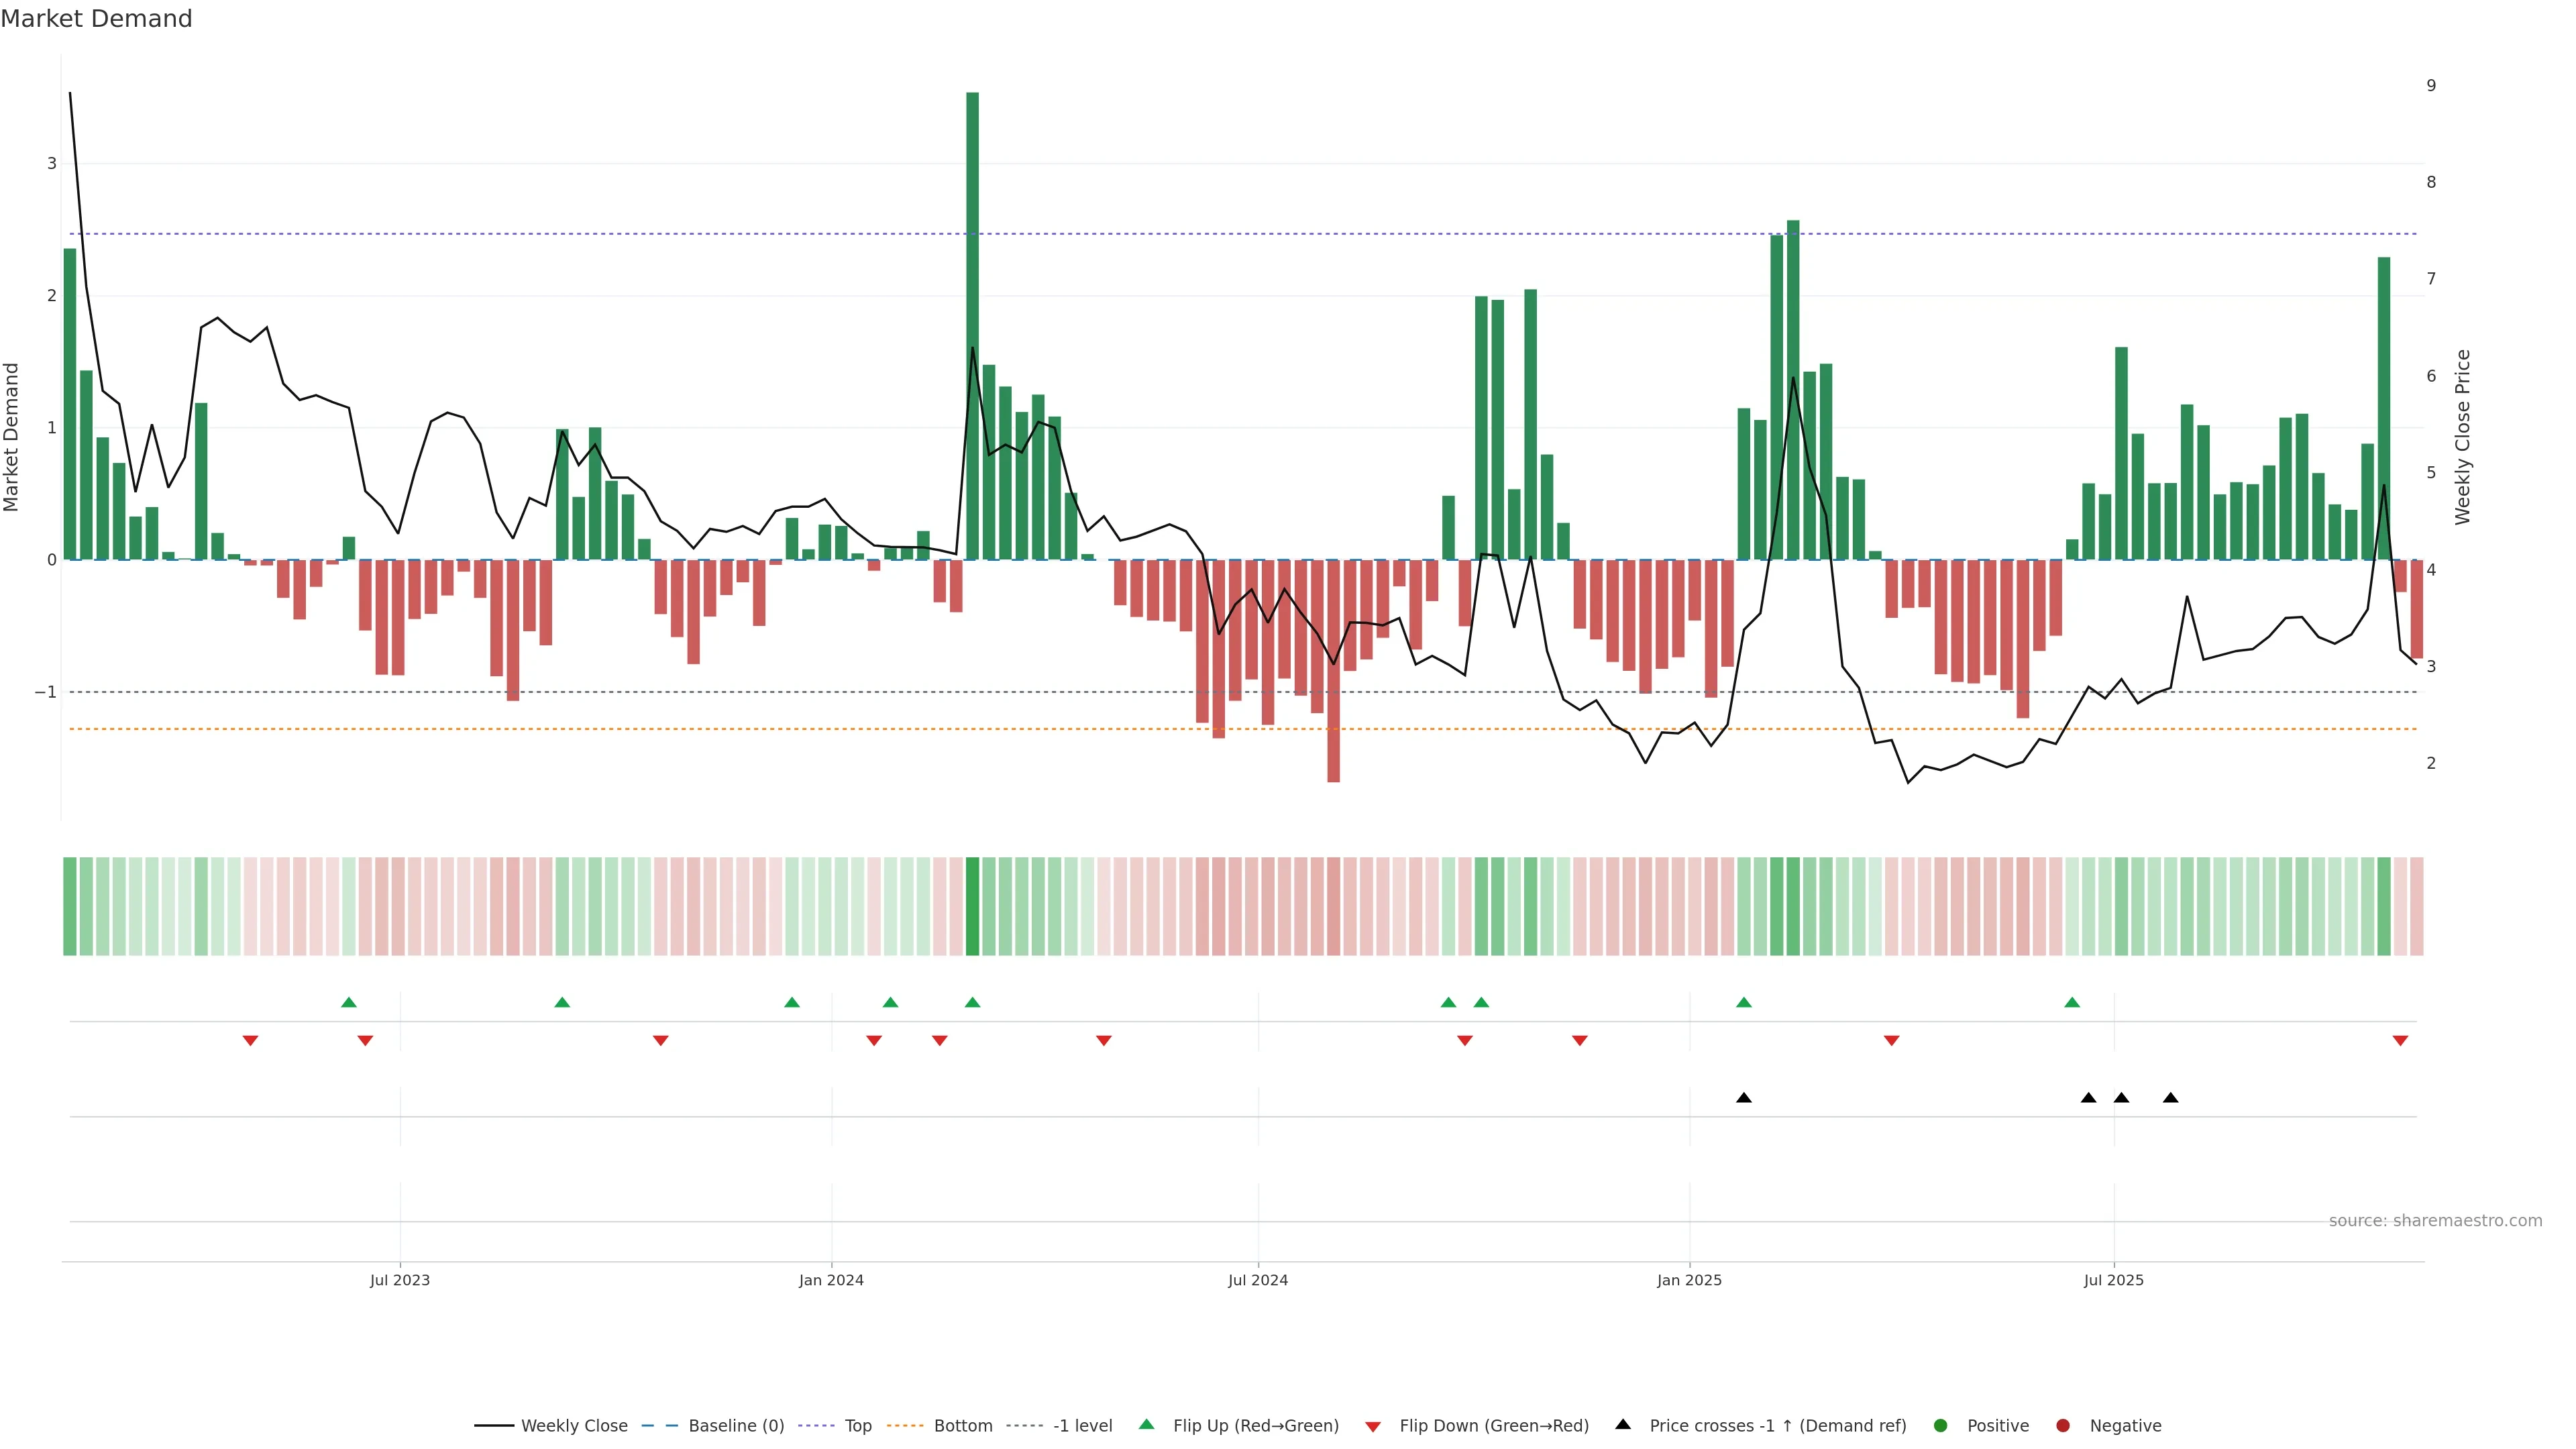Viewport: 2576px width, 1449px height.
Task: Click Price crosses -1 black triangle legend
Action: click(x=1623, y=1424)
